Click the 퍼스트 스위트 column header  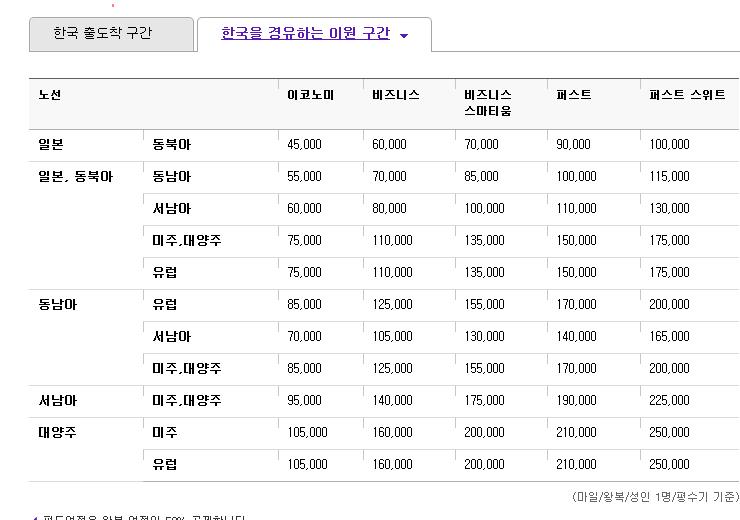point(687,95)
